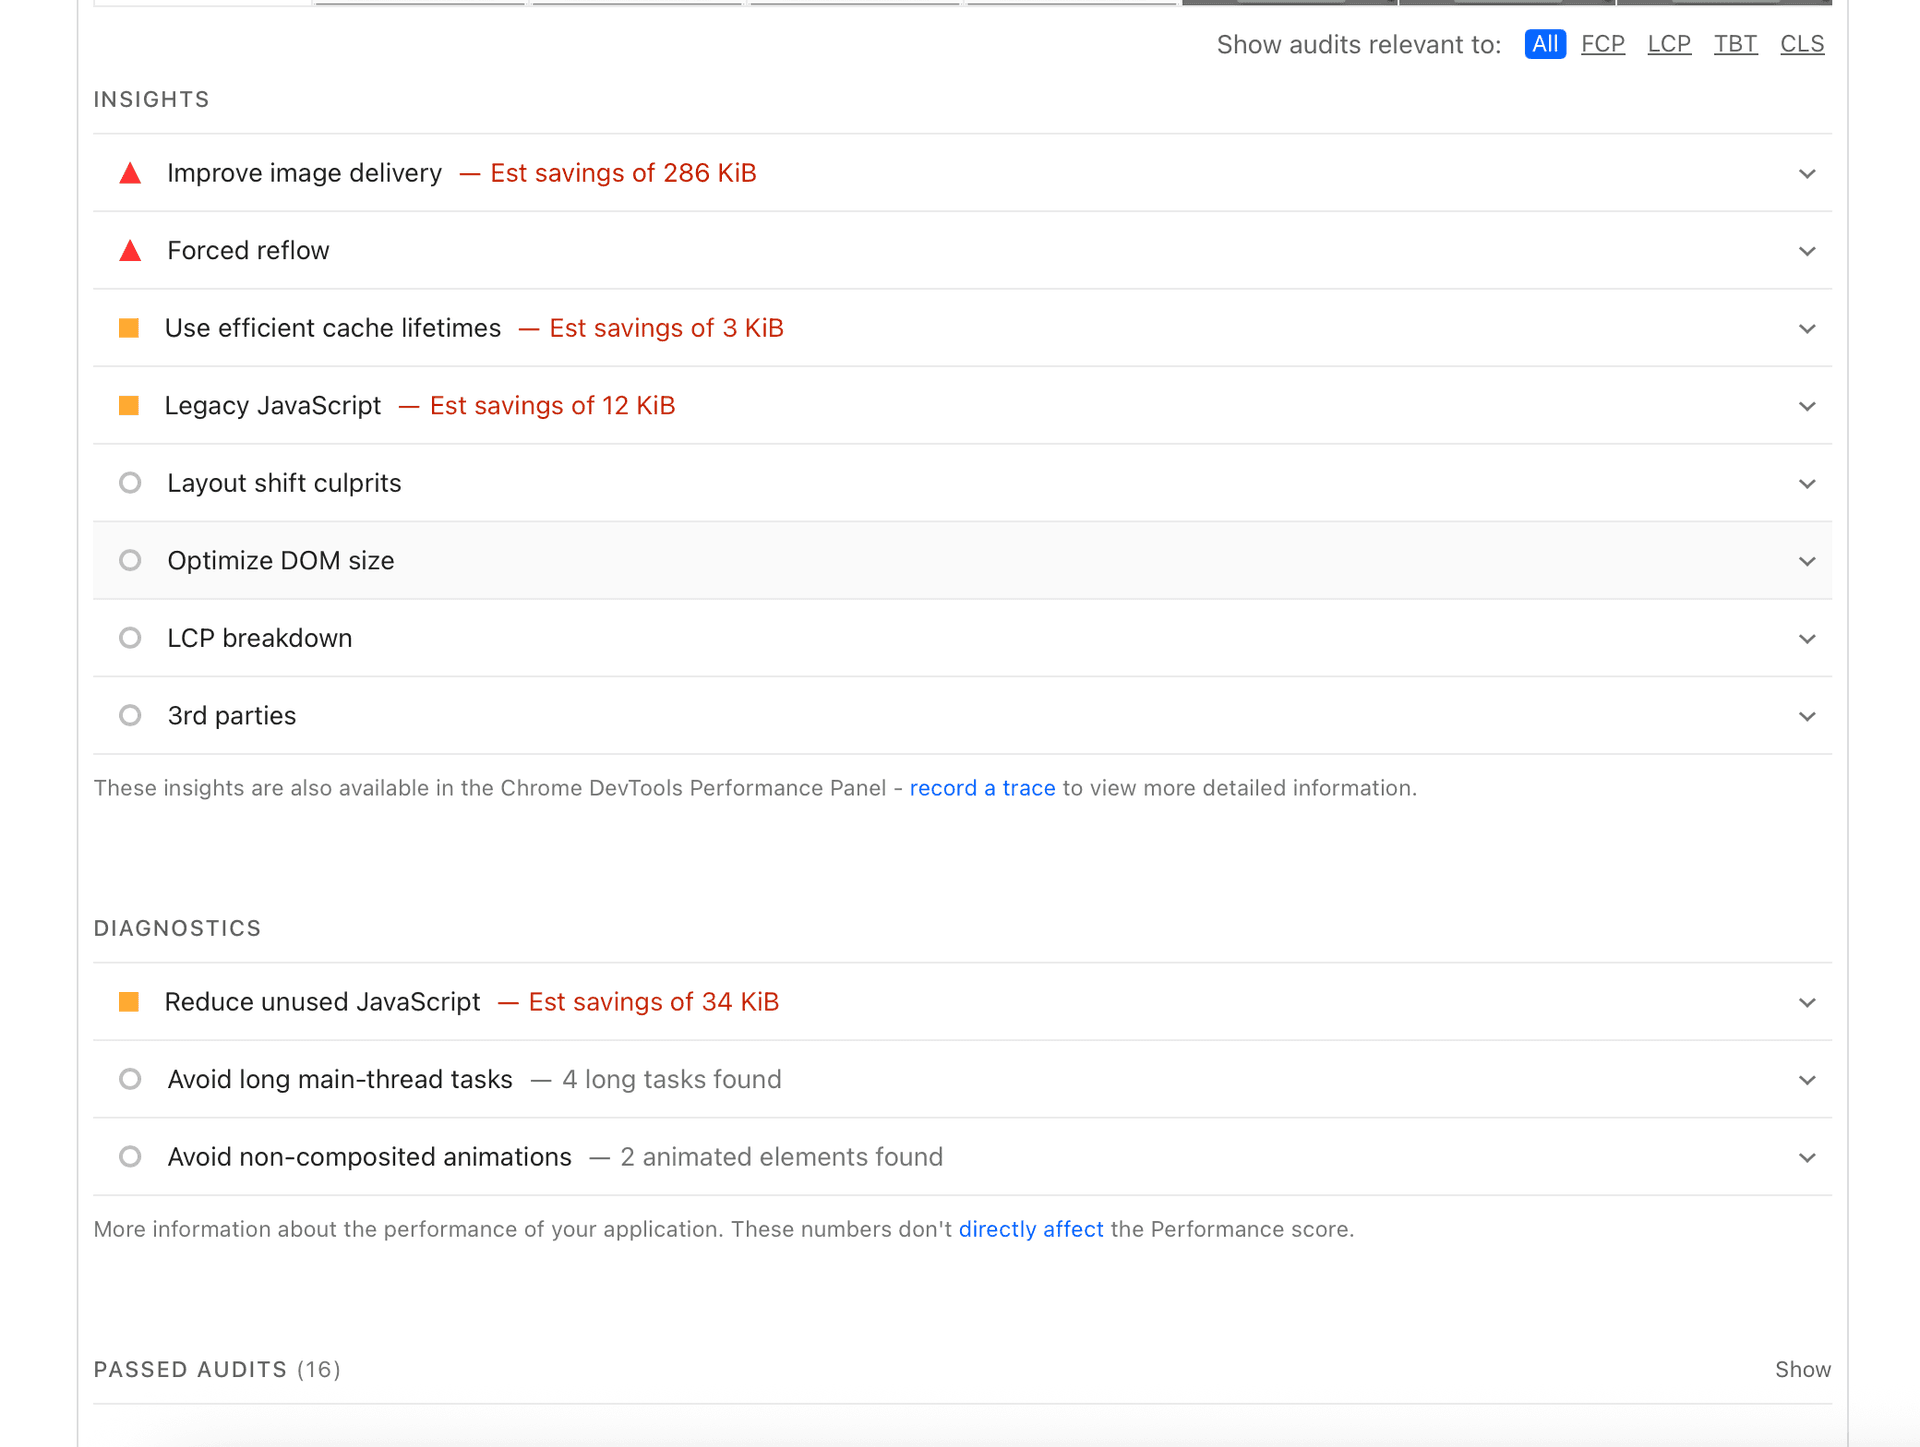Filter audits by CLS
The image size is (1920, 1447).
click(1801, 44)
